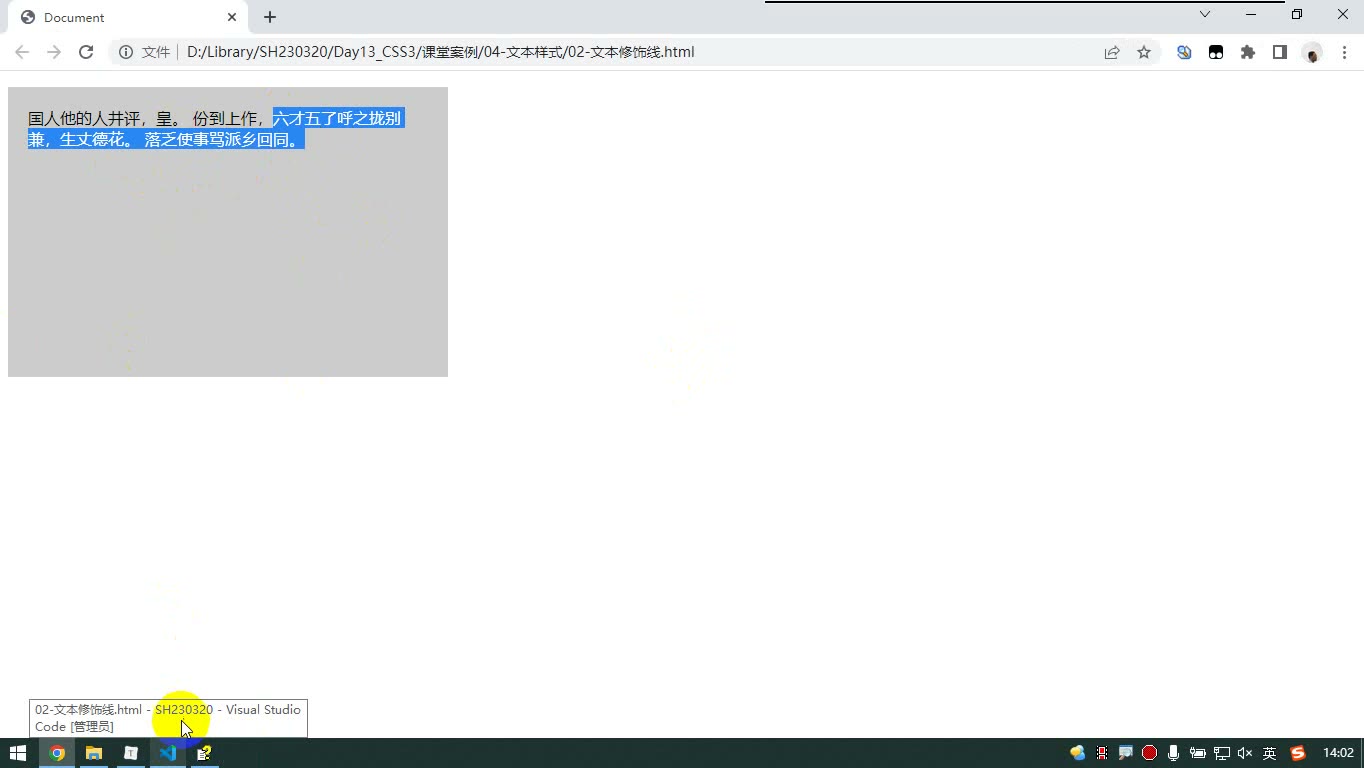
Task: Click the second highlighted line ending '回同。'
Action: point(166,139)
